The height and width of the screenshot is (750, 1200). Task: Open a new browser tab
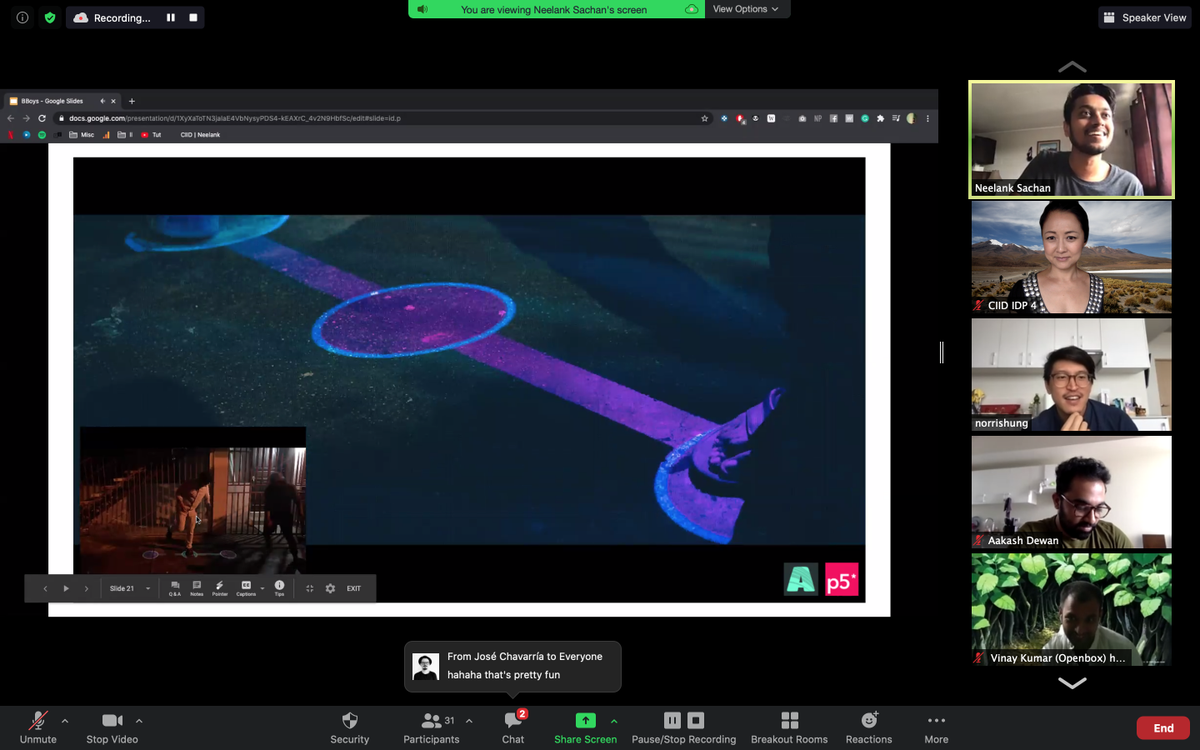pos(132,101)
